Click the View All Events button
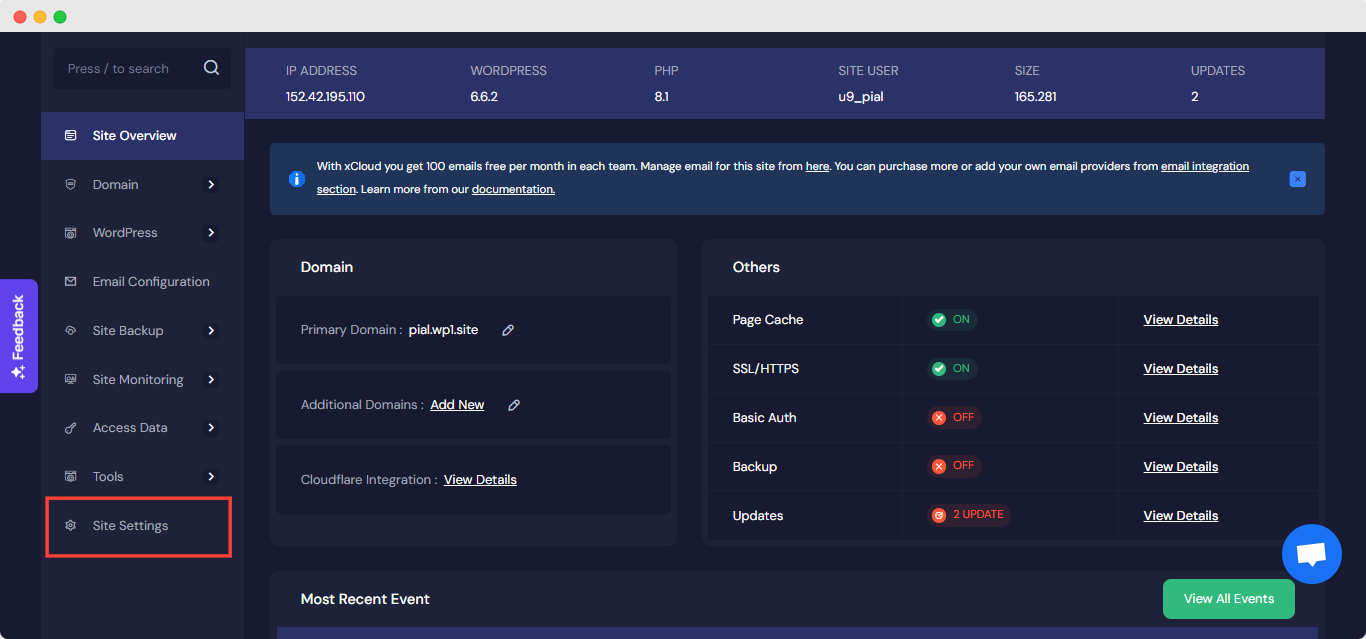1366x639 pixels. (1228, 598)
